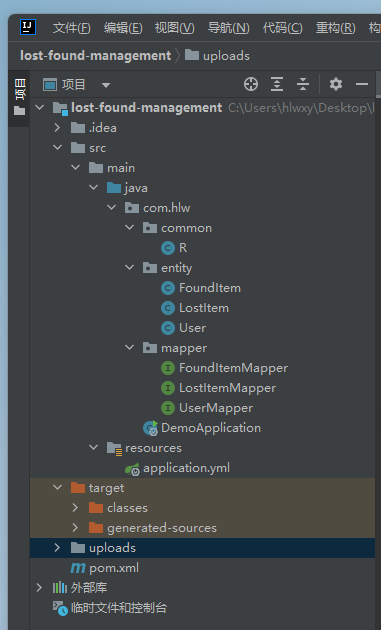Select the LostItemMapper interface name
Image resolution: width=381 pixels, height=630 pixels.
coord(227,388)
